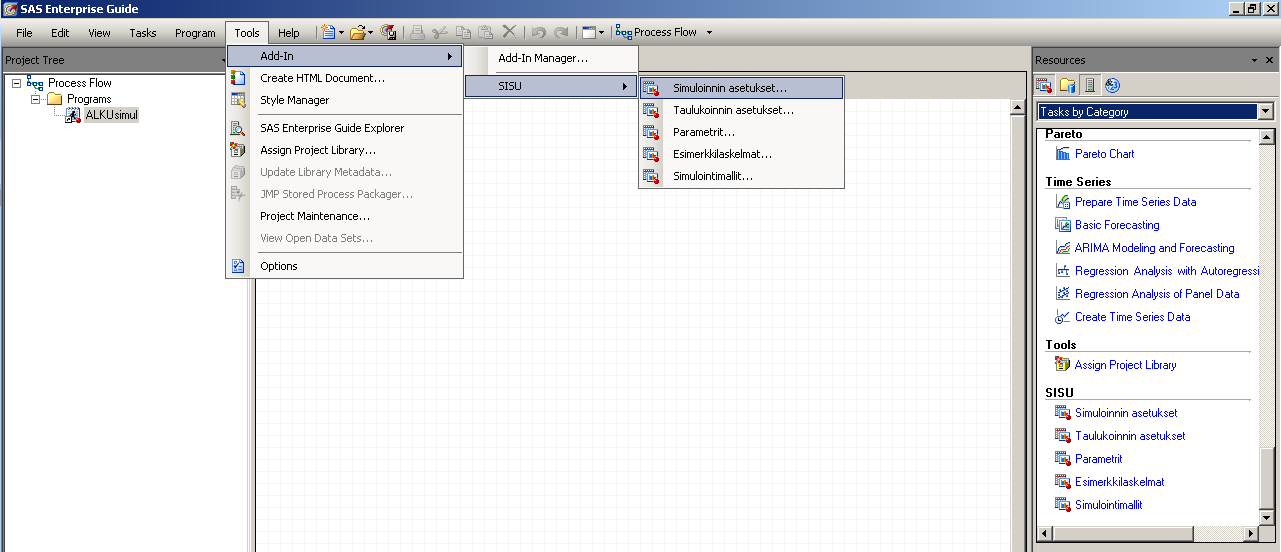Click Esimerkkilaskelmat link in Resources pane
The height and width of the screenshot is (552, 1281).
pyautogui.click(x=1119, y=482)
